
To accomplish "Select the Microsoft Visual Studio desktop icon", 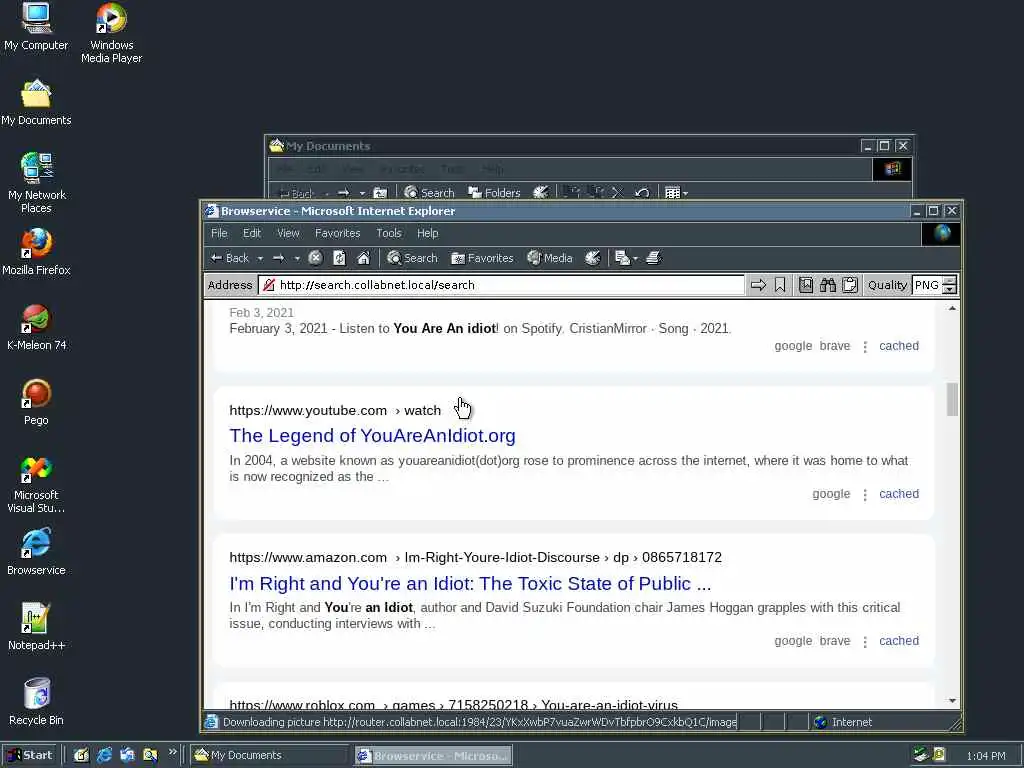I will [x=36, y=484].
